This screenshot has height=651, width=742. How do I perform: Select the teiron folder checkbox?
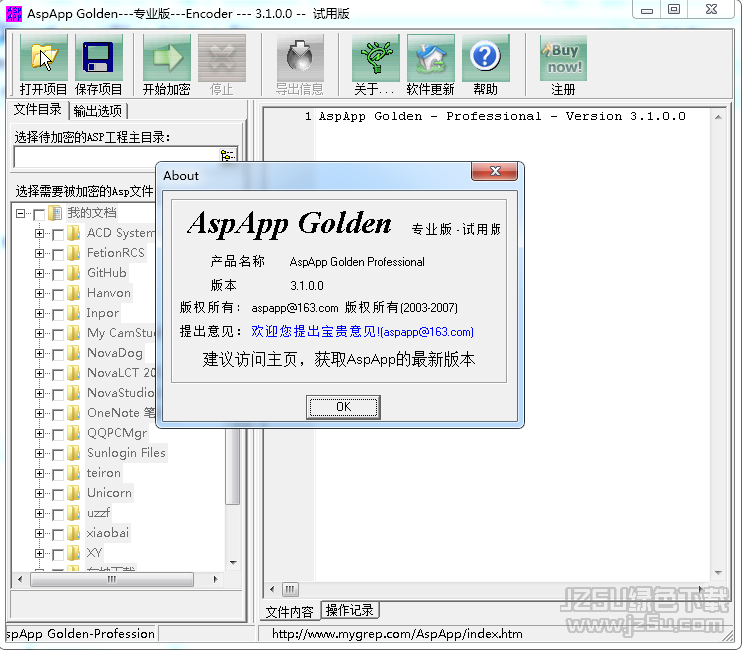(58, 475)
